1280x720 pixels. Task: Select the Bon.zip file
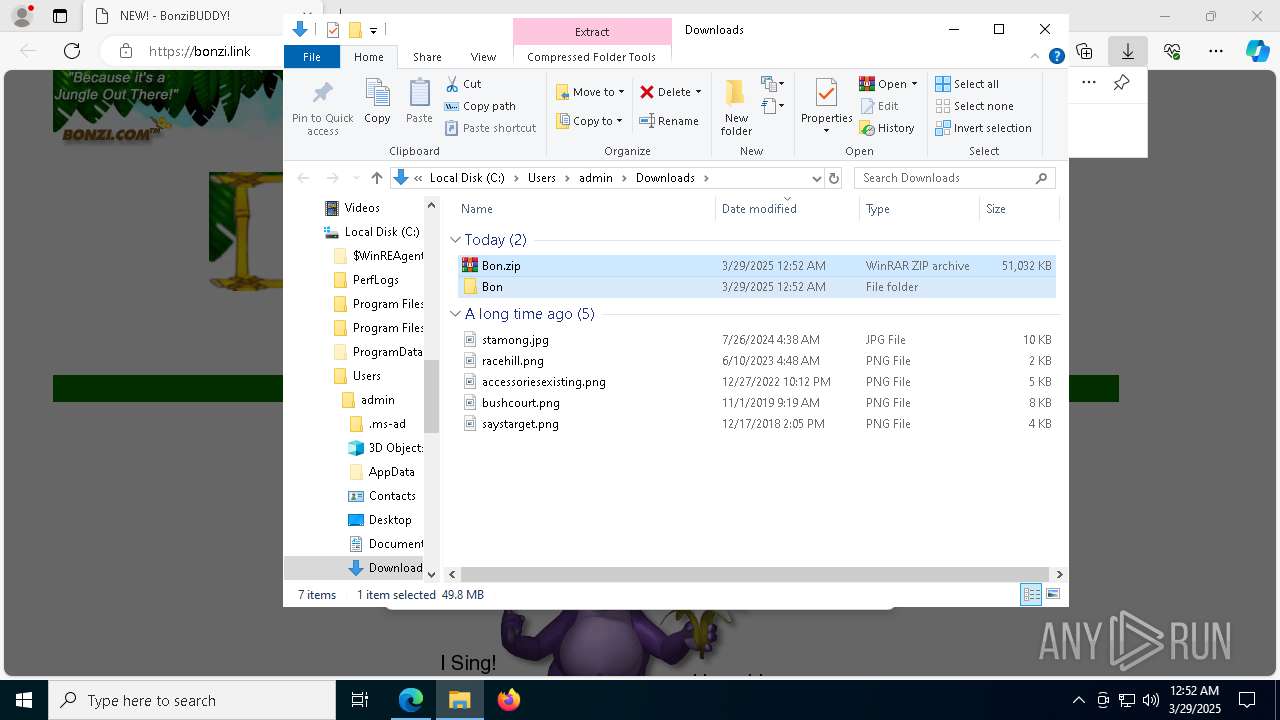click(x=756, y=266)
